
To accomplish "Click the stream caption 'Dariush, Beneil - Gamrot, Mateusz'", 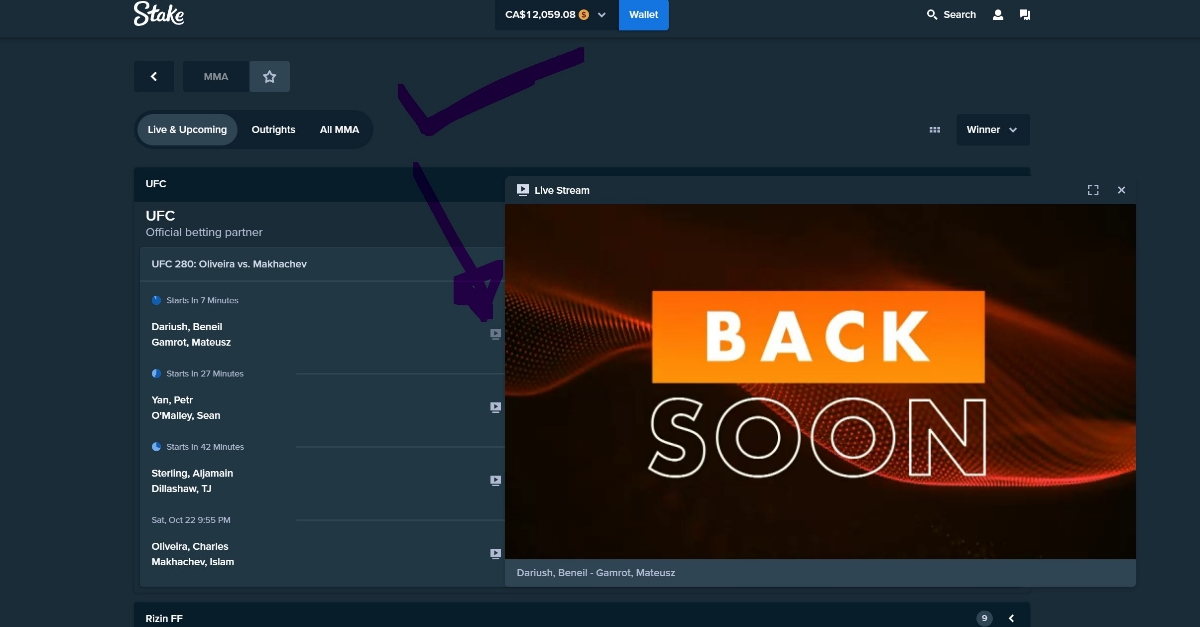I will (x=596, y=573).
